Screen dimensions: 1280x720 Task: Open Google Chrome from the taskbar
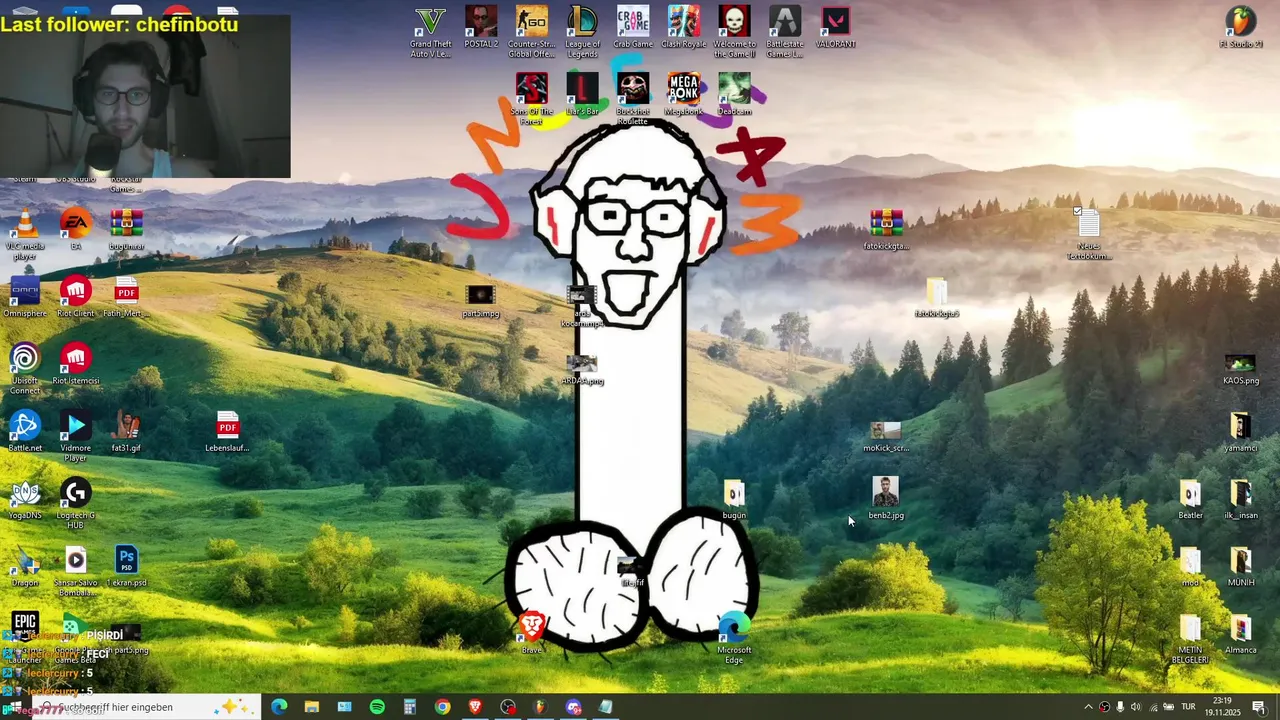tap(442, 707)
